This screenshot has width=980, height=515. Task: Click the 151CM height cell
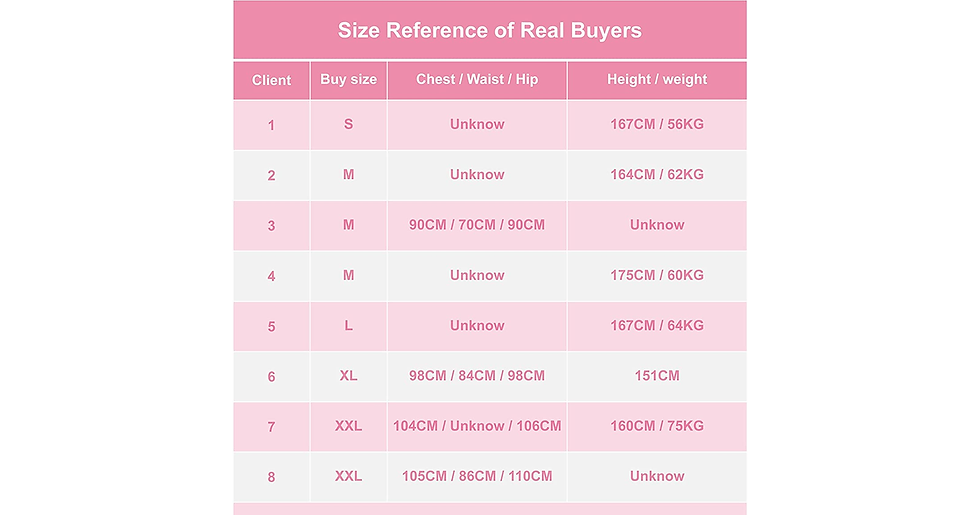click(657, 376)
